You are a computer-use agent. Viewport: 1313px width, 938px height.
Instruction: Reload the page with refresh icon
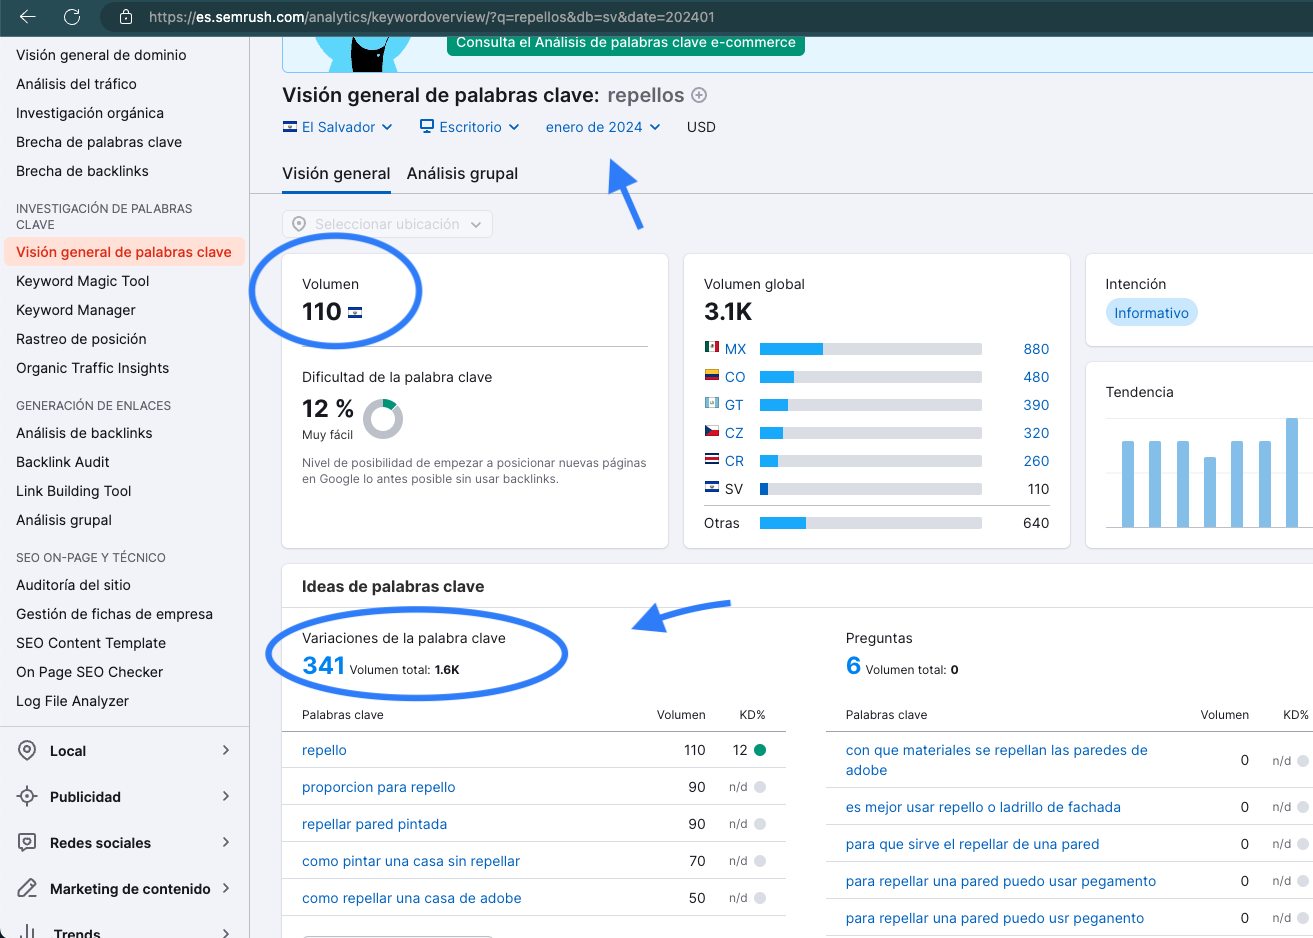[72, 17]
